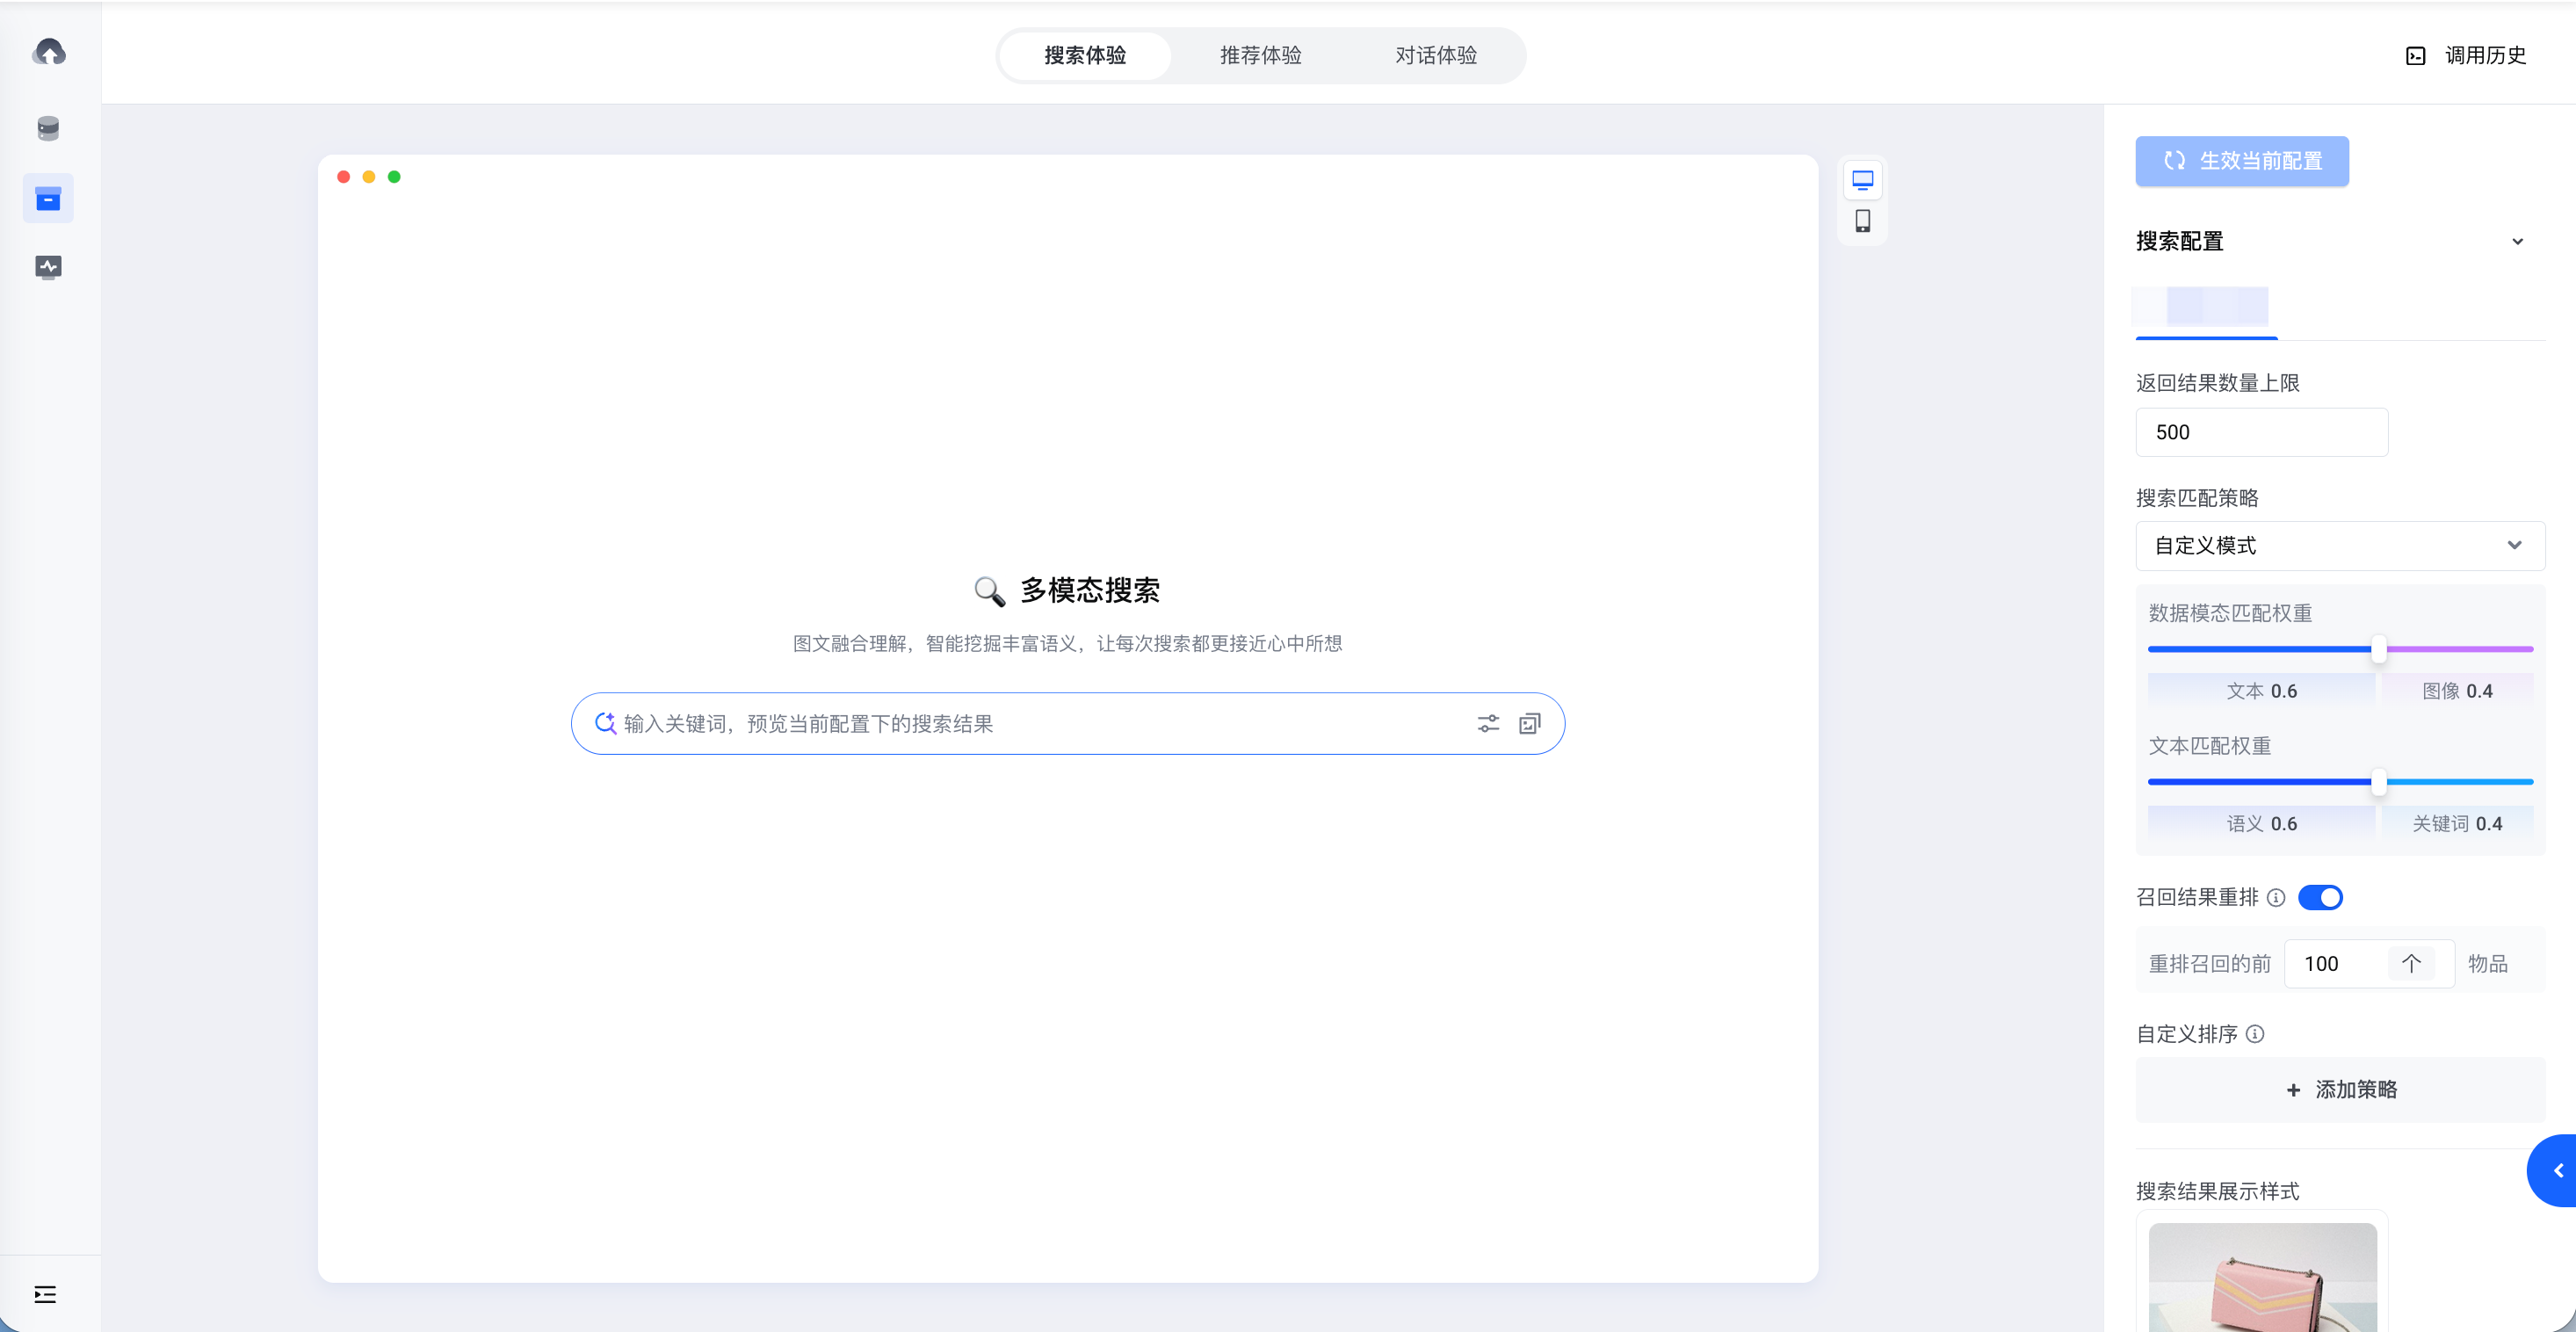2576x1332 pixels.
Task: Open 搜索匹配策略 dropdown 自定义模式
Action: tap(2339, 546)
